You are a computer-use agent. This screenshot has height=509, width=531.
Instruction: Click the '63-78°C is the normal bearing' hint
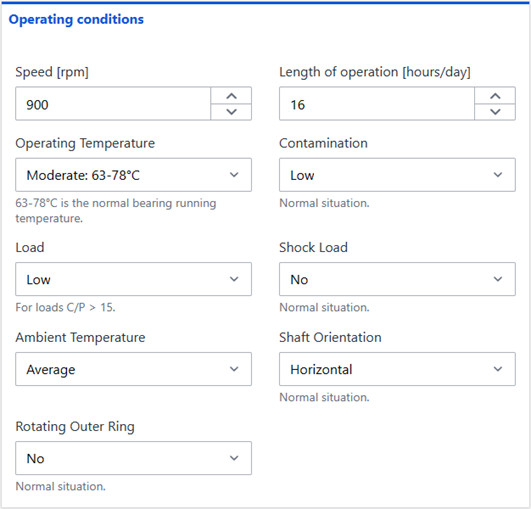(x=116, y=210)
